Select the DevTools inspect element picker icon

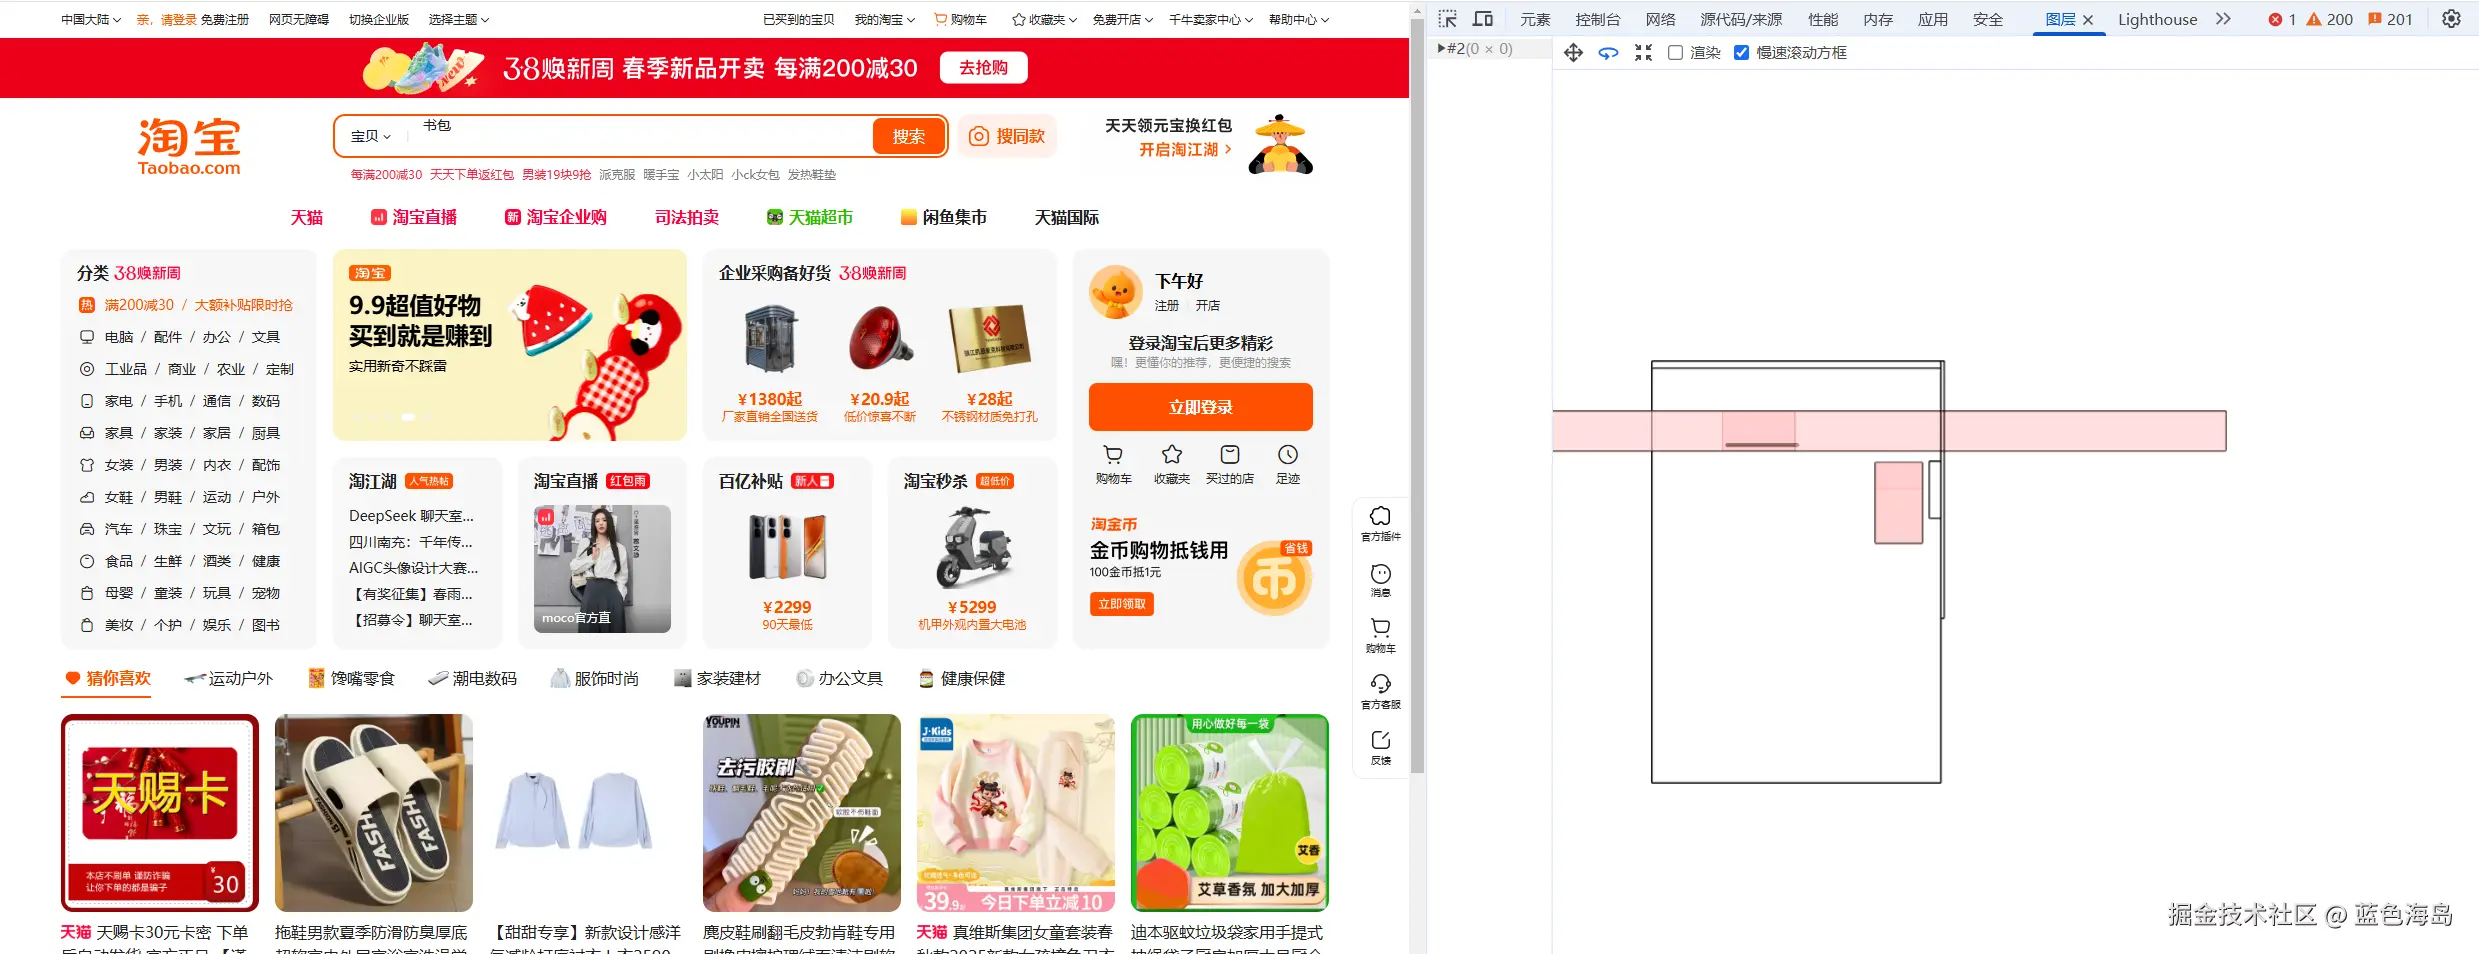[1447, 19]
